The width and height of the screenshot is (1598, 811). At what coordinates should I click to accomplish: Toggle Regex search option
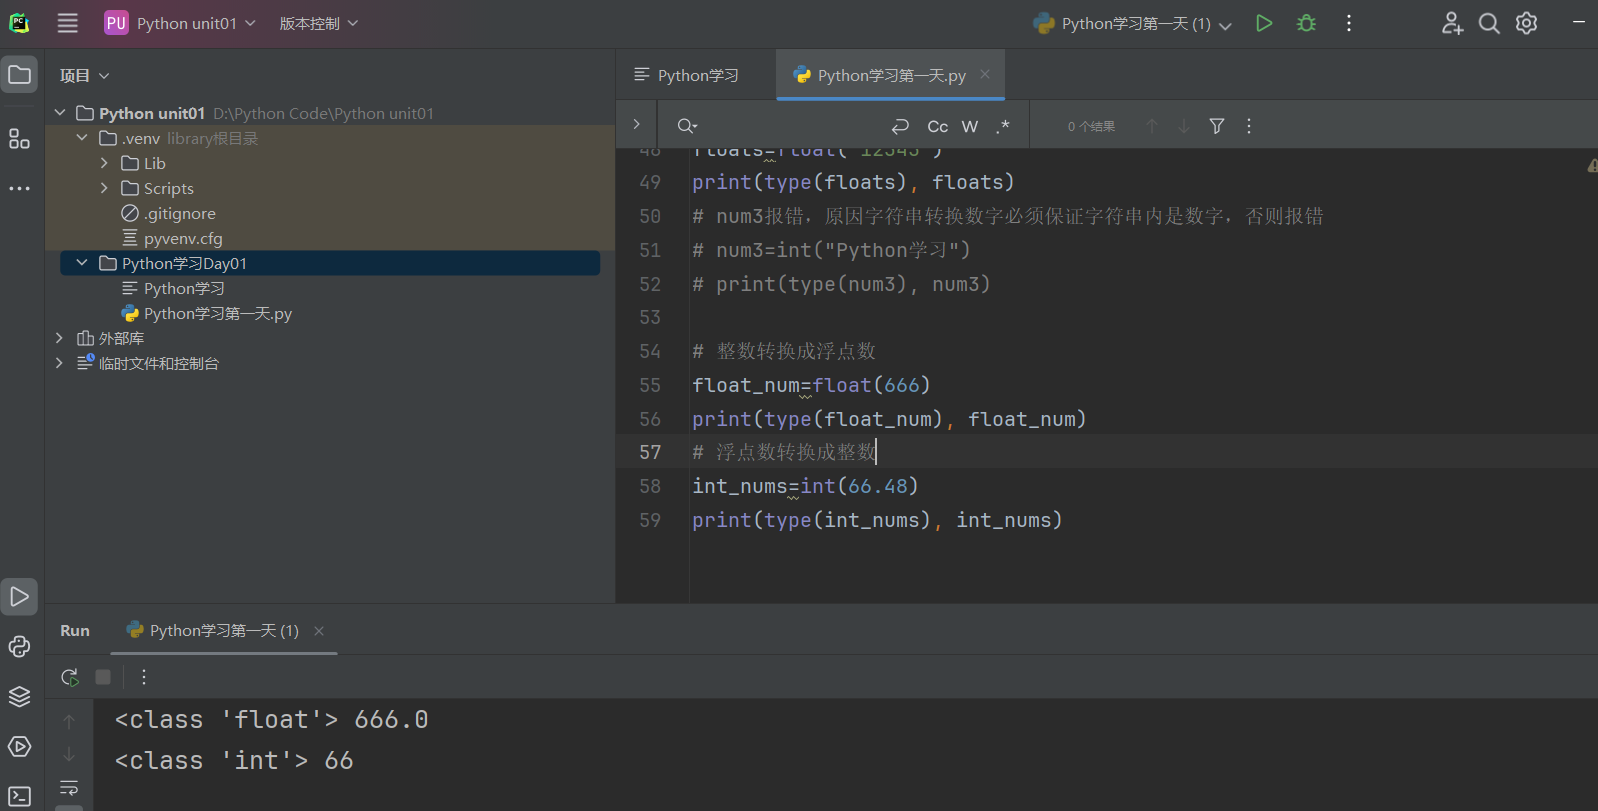tap(1002, 126)
